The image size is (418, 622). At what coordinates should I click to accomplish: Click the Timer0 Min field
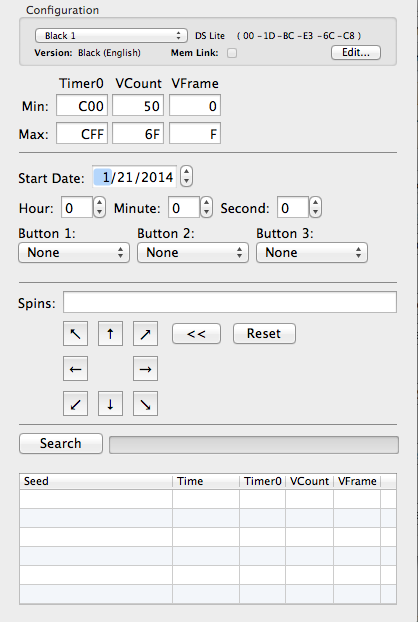tap(82, 106)
